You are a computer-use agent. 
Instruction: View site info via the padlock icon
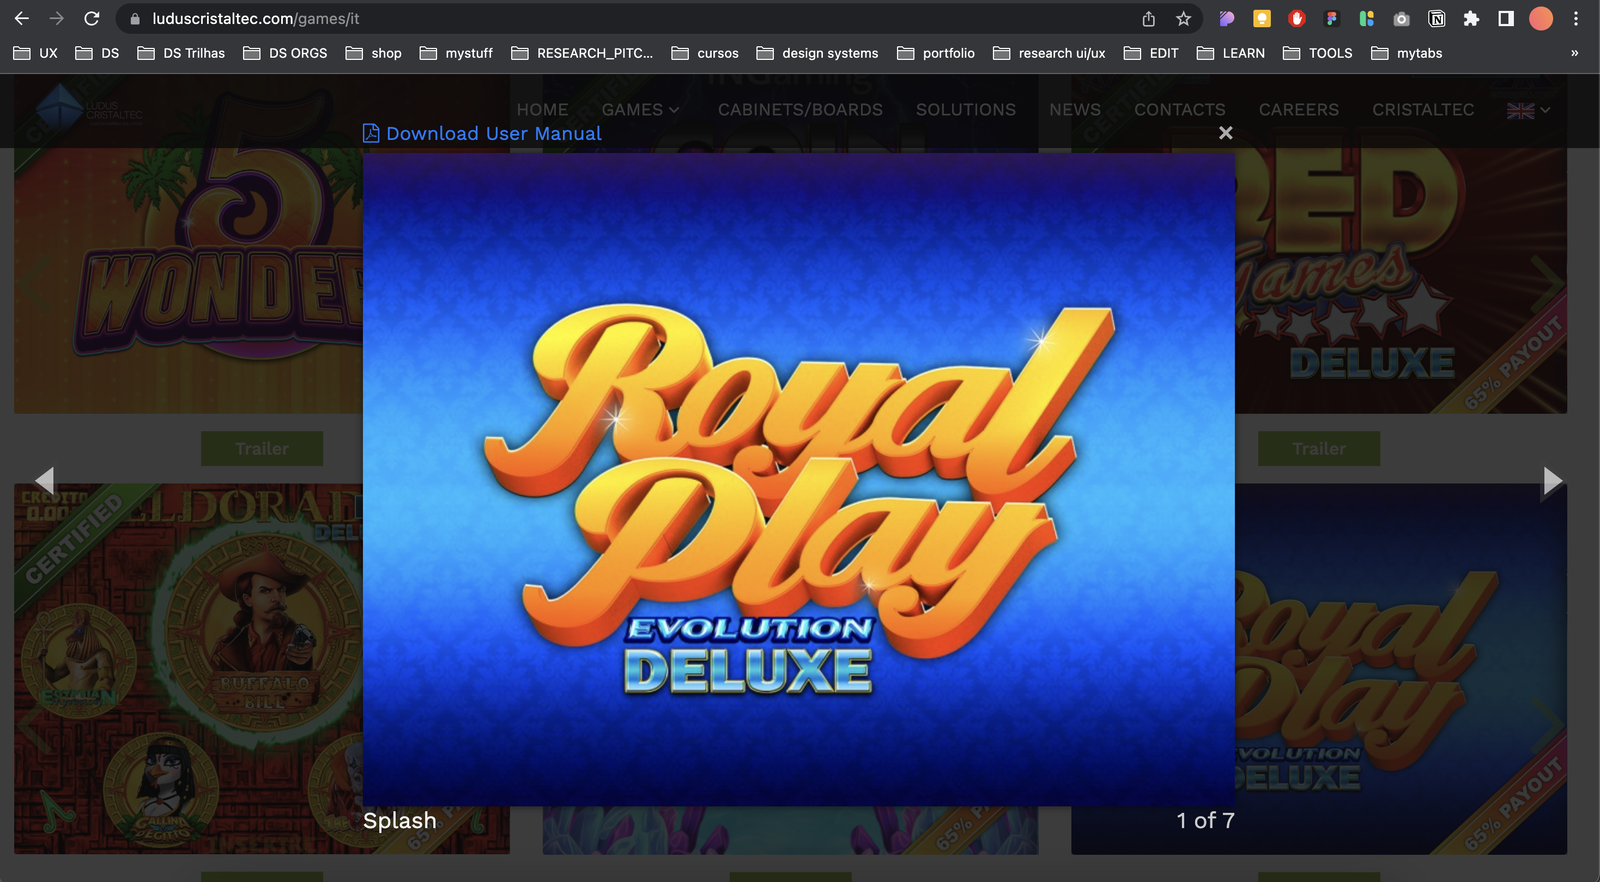click(x=135, y=19)
